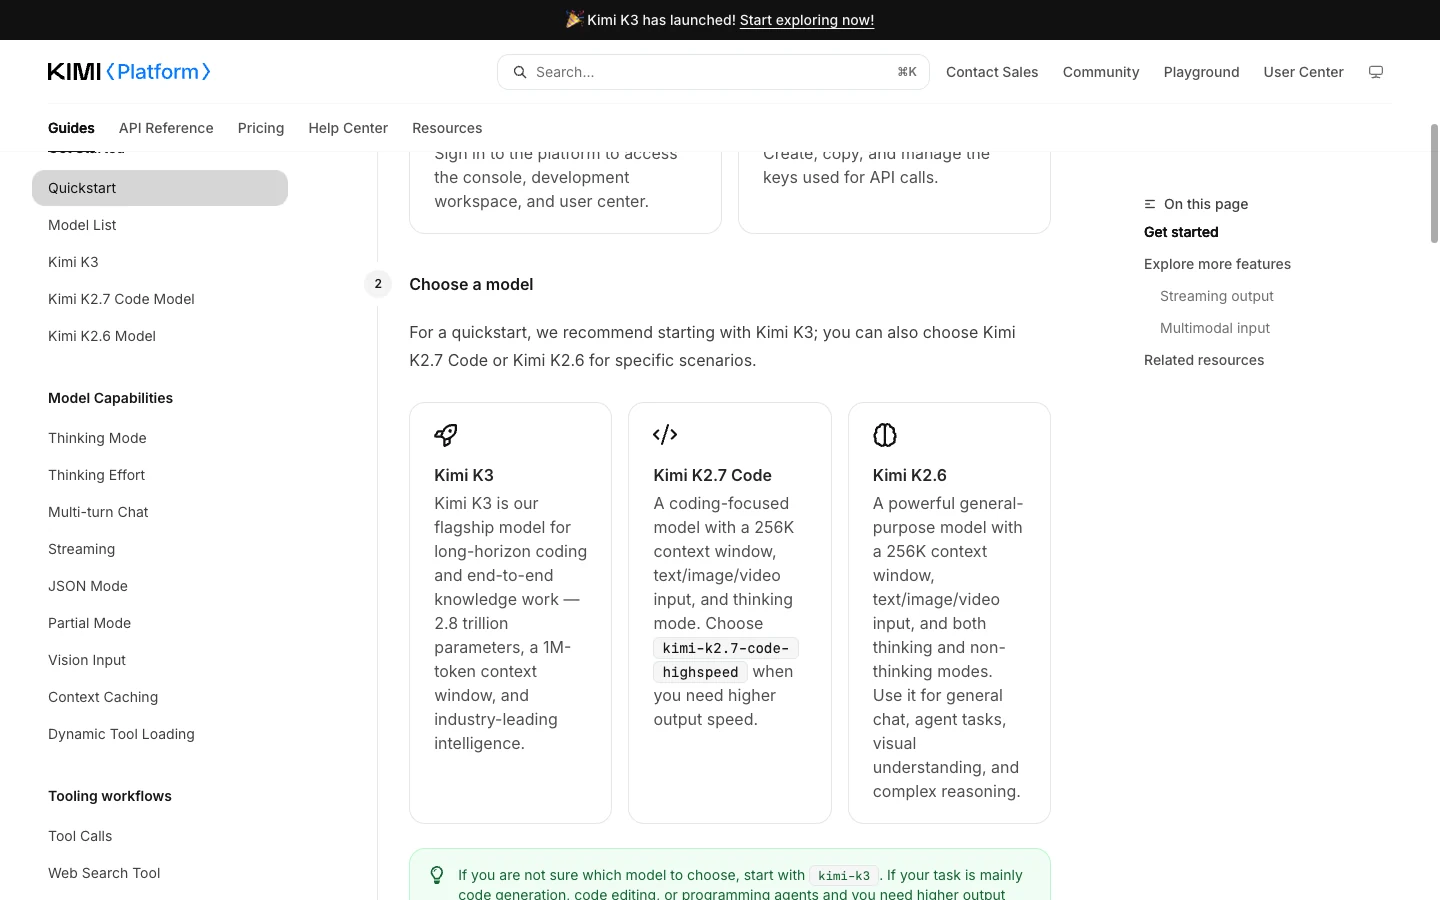Open the Kimi K2.6 model card
Viewport: 1440px width, 900px height.
949,613
